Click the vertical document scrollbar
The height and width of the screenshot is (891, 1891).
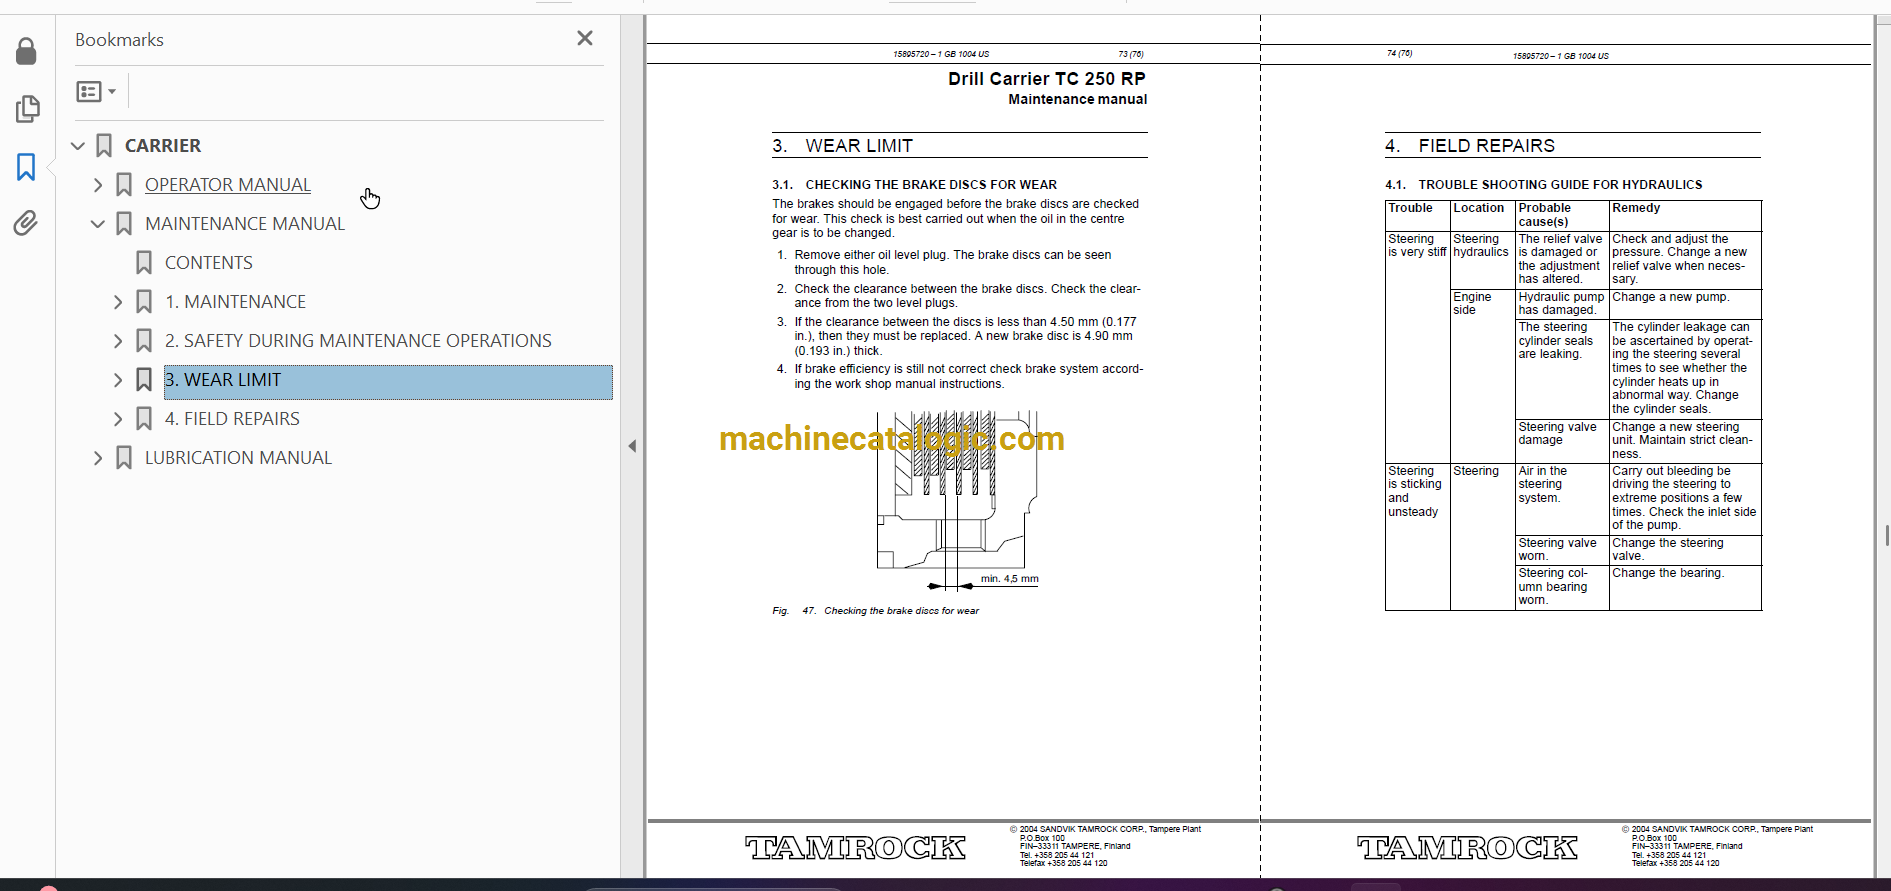(1885, 535)
